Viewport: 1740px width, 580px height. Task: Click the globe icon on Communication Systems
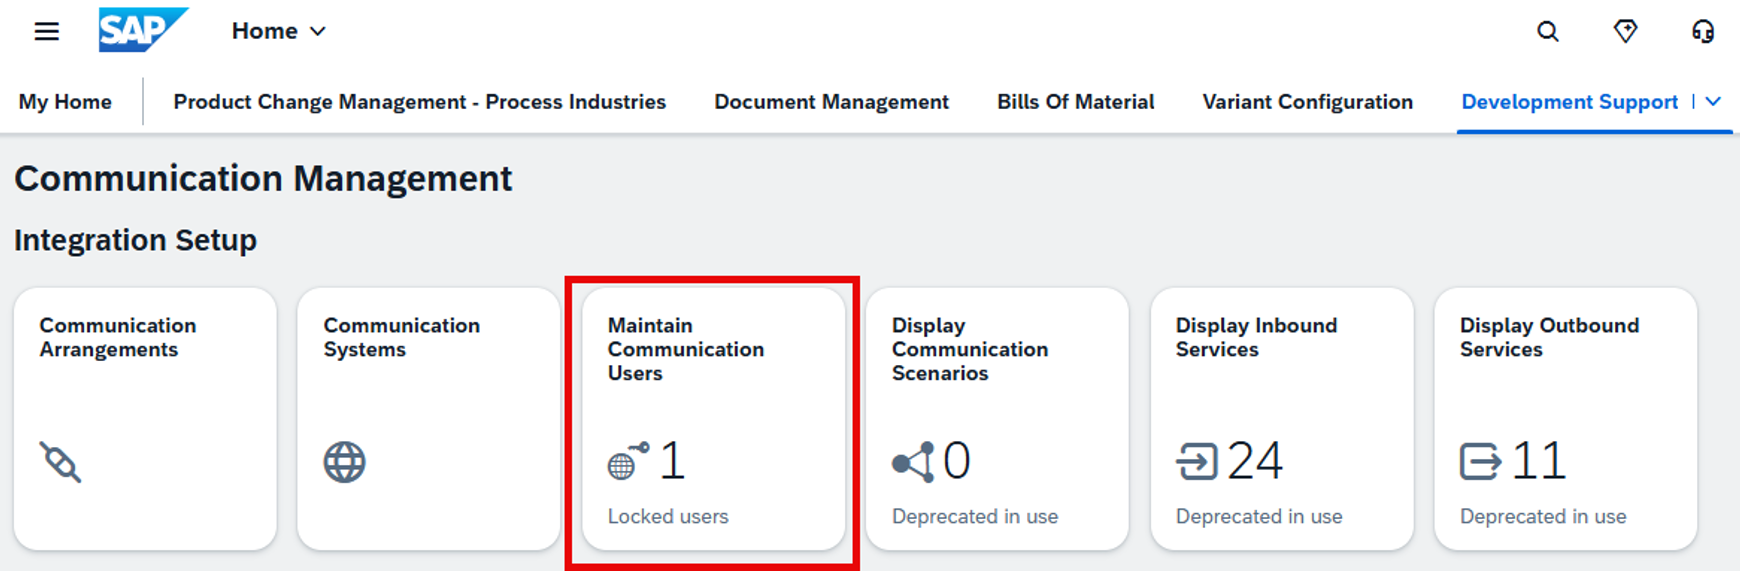[x=344, y=462]
